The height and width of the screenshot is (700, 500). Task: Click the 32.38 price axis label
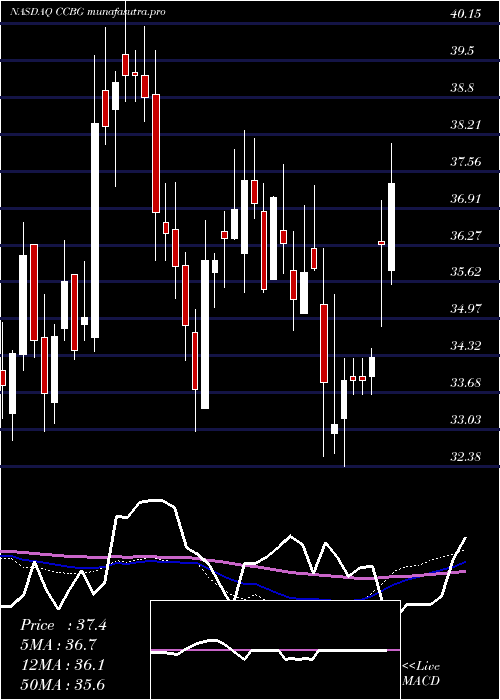coord(465,457)
